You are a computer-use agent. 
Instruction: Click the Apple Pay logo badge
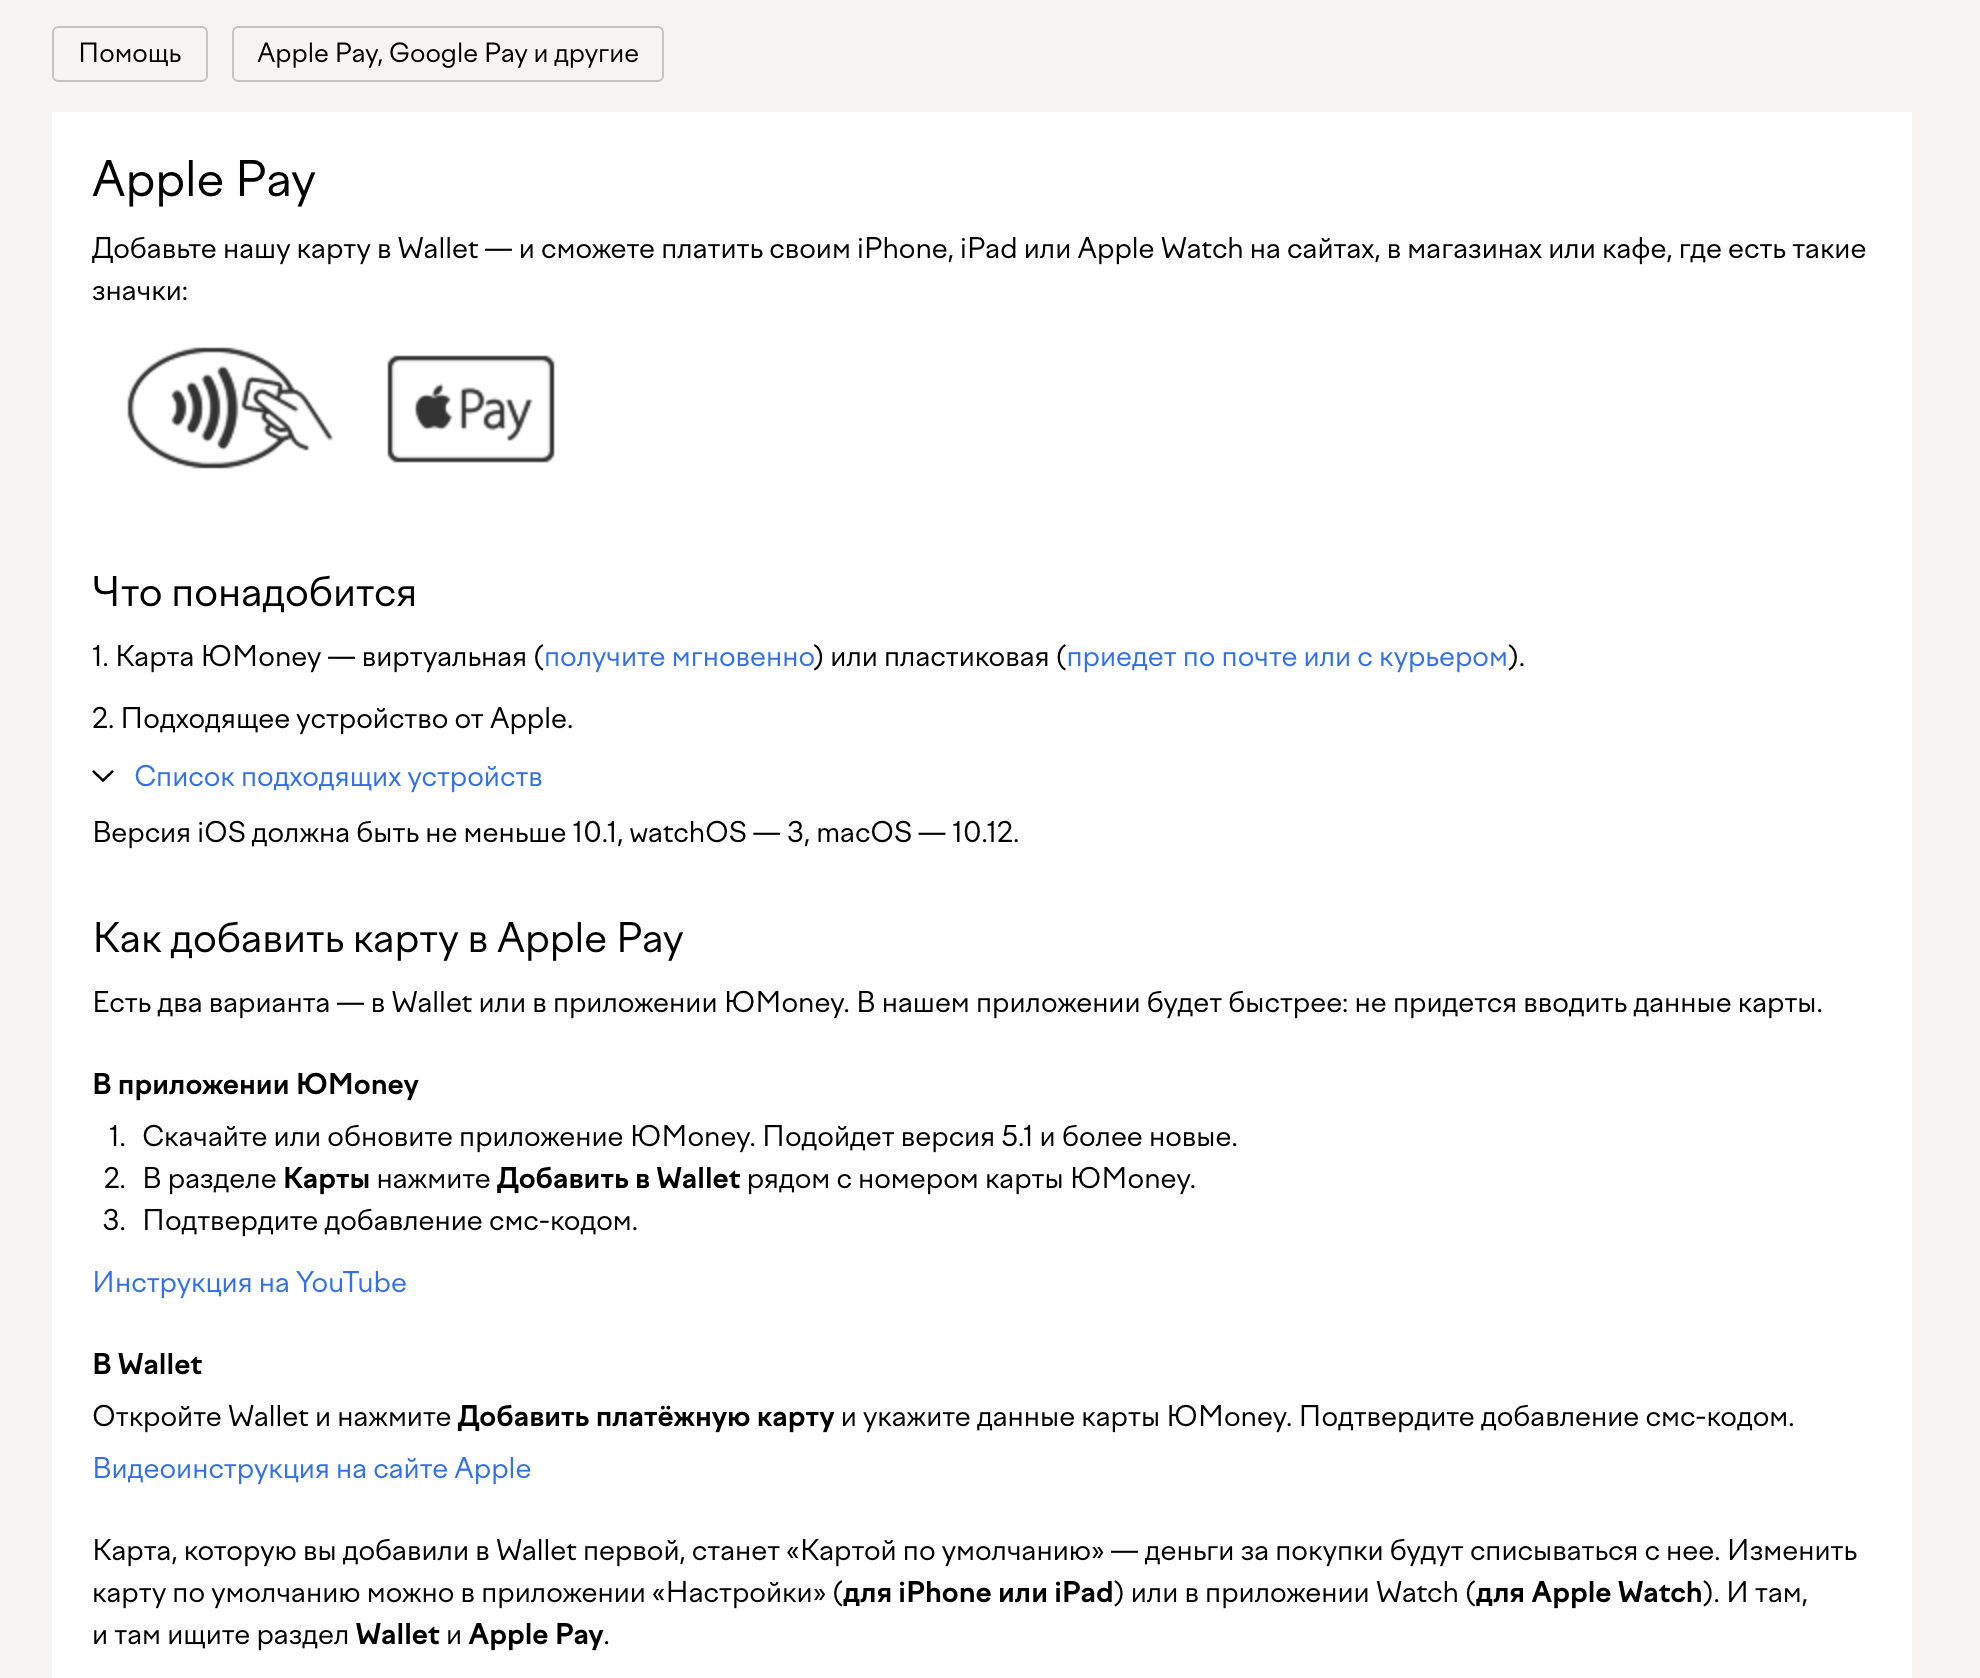coord(470,409)
